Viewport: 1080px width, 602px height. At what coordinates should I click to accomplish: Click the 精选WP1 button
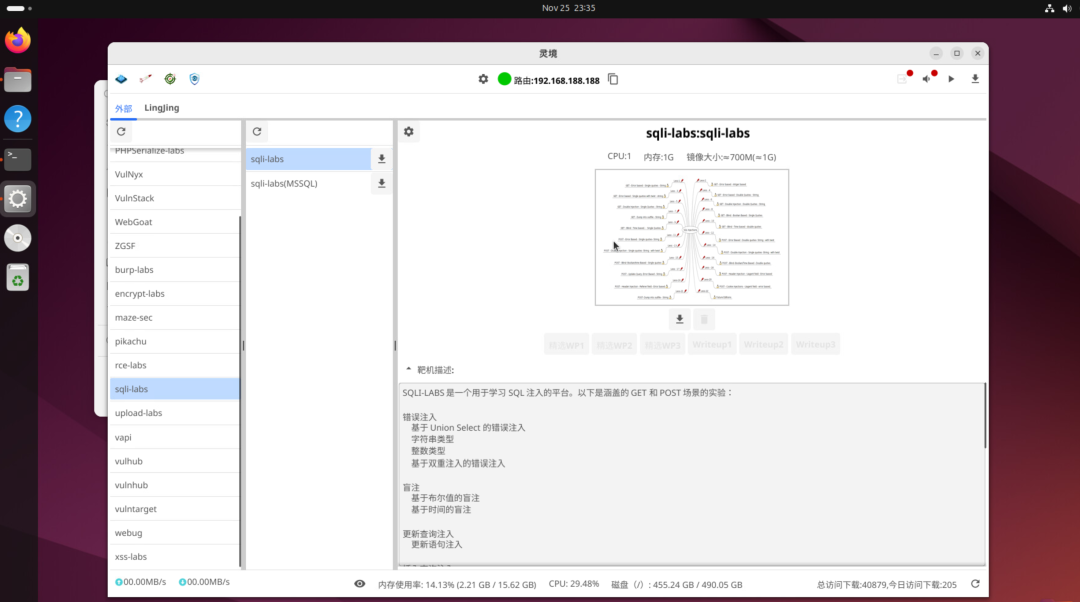click(x=566, y=344)
